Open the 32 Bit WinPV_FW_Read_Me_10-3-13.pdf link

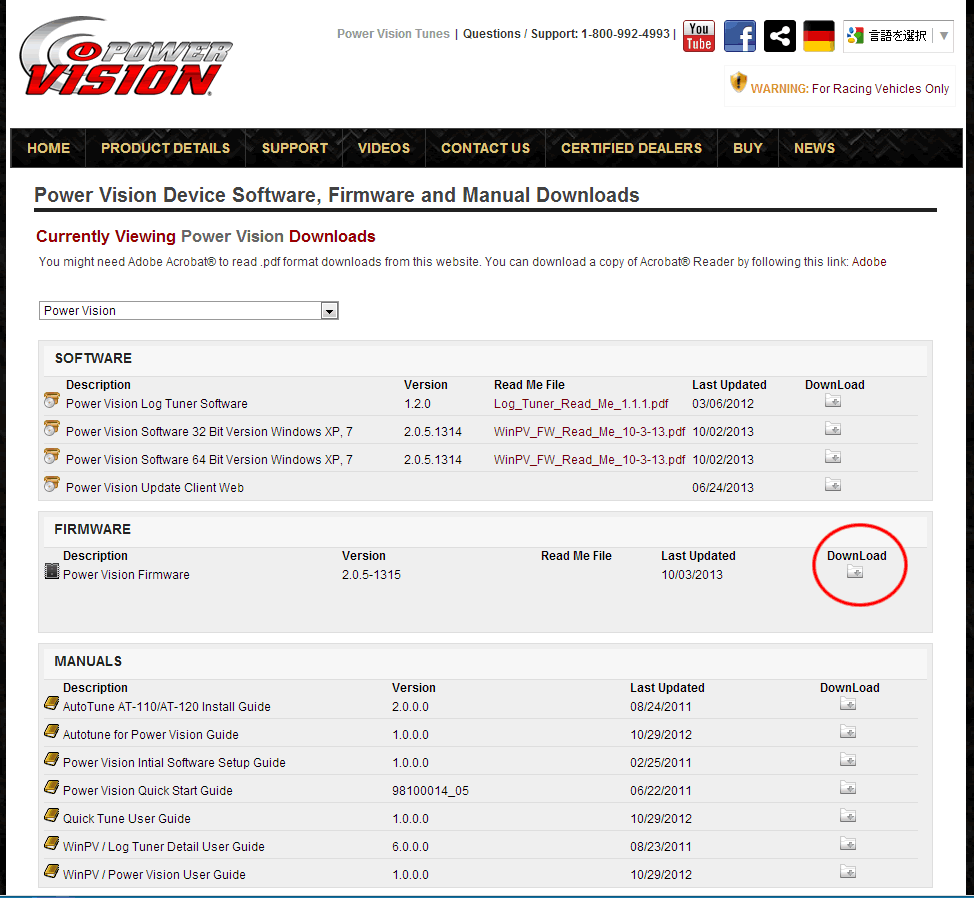pyautogui.click(x=589, y=432)
